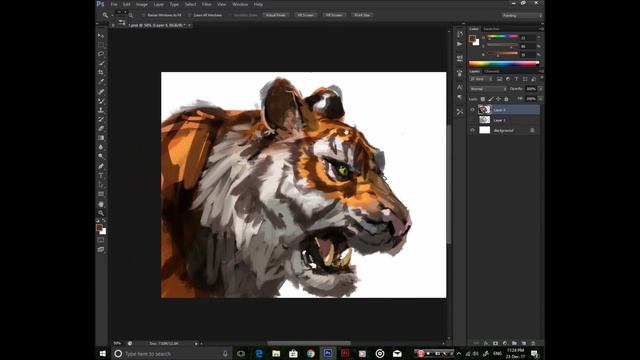Screen dimensions: 640x360
Task: Select the Clone Stamp tool
Action: [x=101, y=110]
